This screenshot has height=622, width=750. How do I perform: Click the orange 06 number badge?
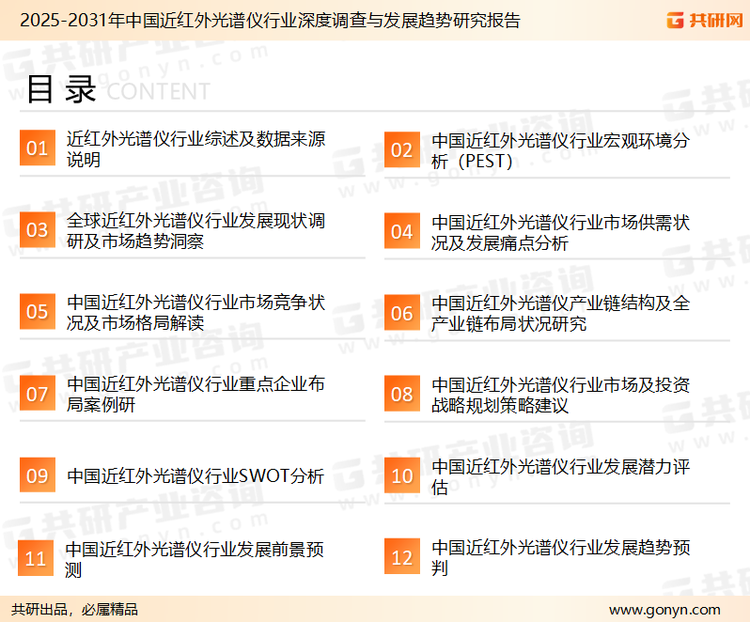click(x=402, y=313)
